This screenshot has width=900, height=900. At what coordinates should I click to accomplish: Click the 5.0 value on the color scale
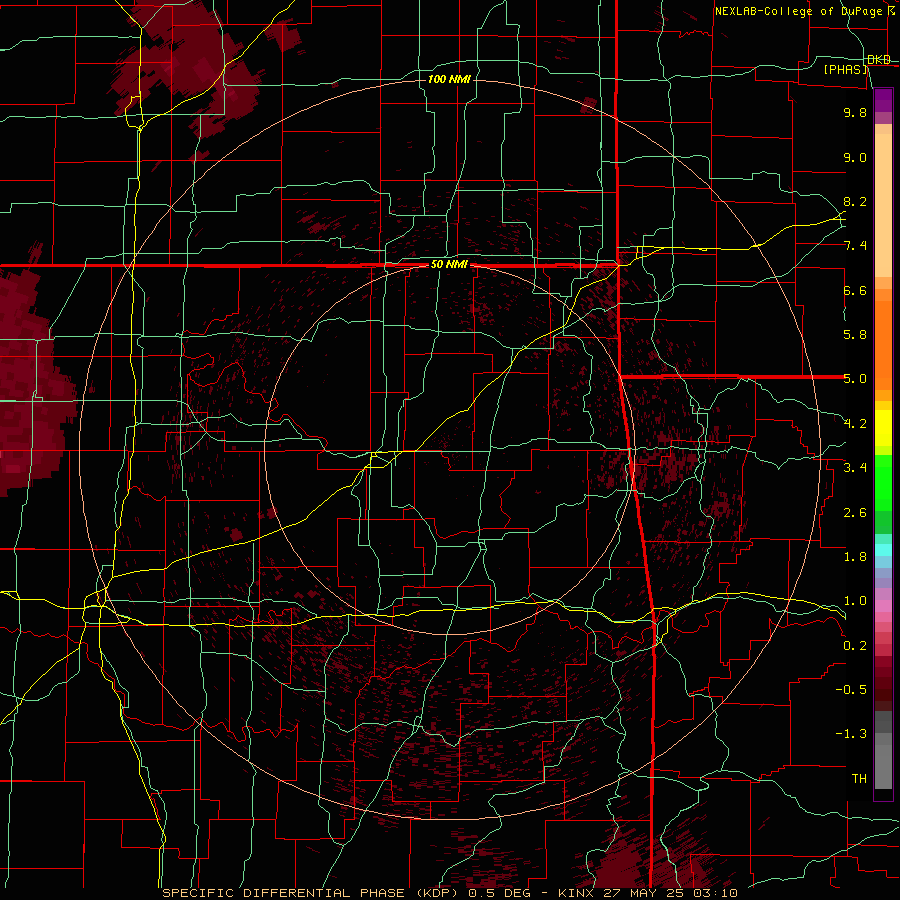(855, 379)
